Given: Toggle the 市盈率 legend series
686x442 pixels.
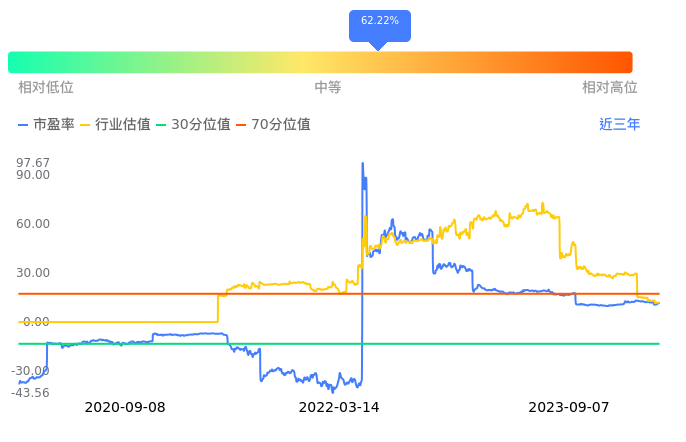Looking at the screenshot, I should pos(46,125).
